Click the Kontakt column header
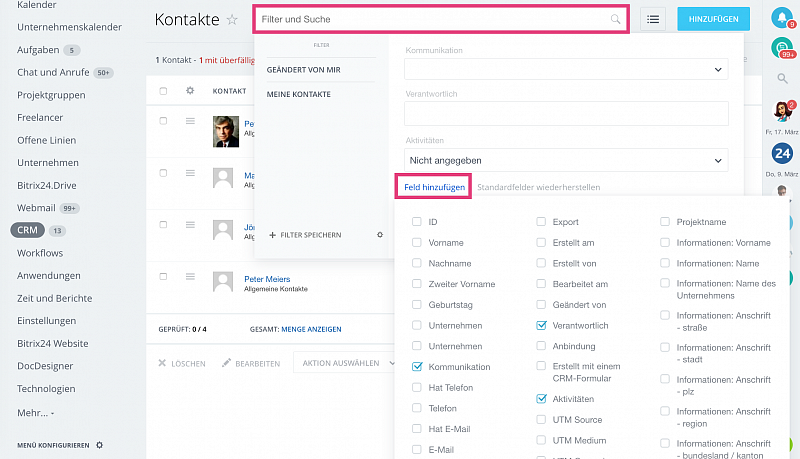This screenshot has height=459, width=800. point(229,91)
